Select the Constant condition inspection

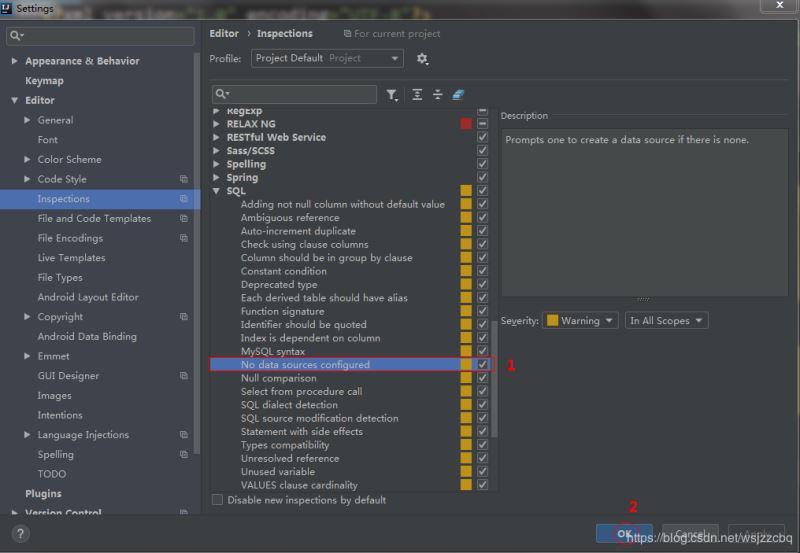(x=284, y=271)
